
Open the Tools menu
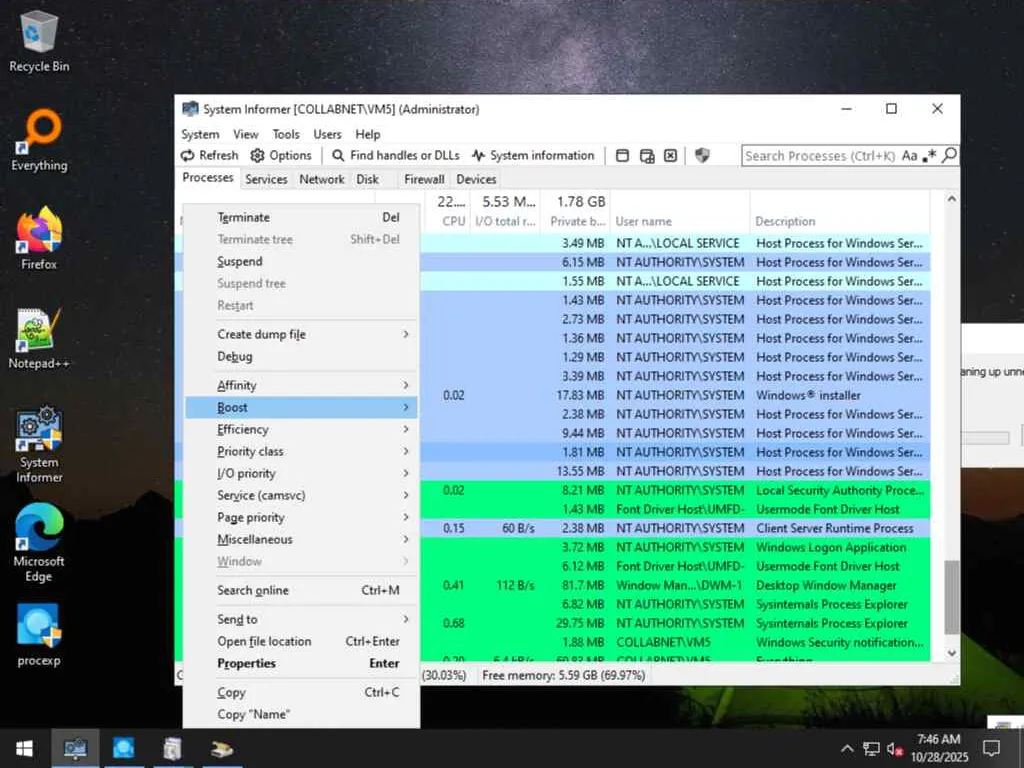coord(286,134)
